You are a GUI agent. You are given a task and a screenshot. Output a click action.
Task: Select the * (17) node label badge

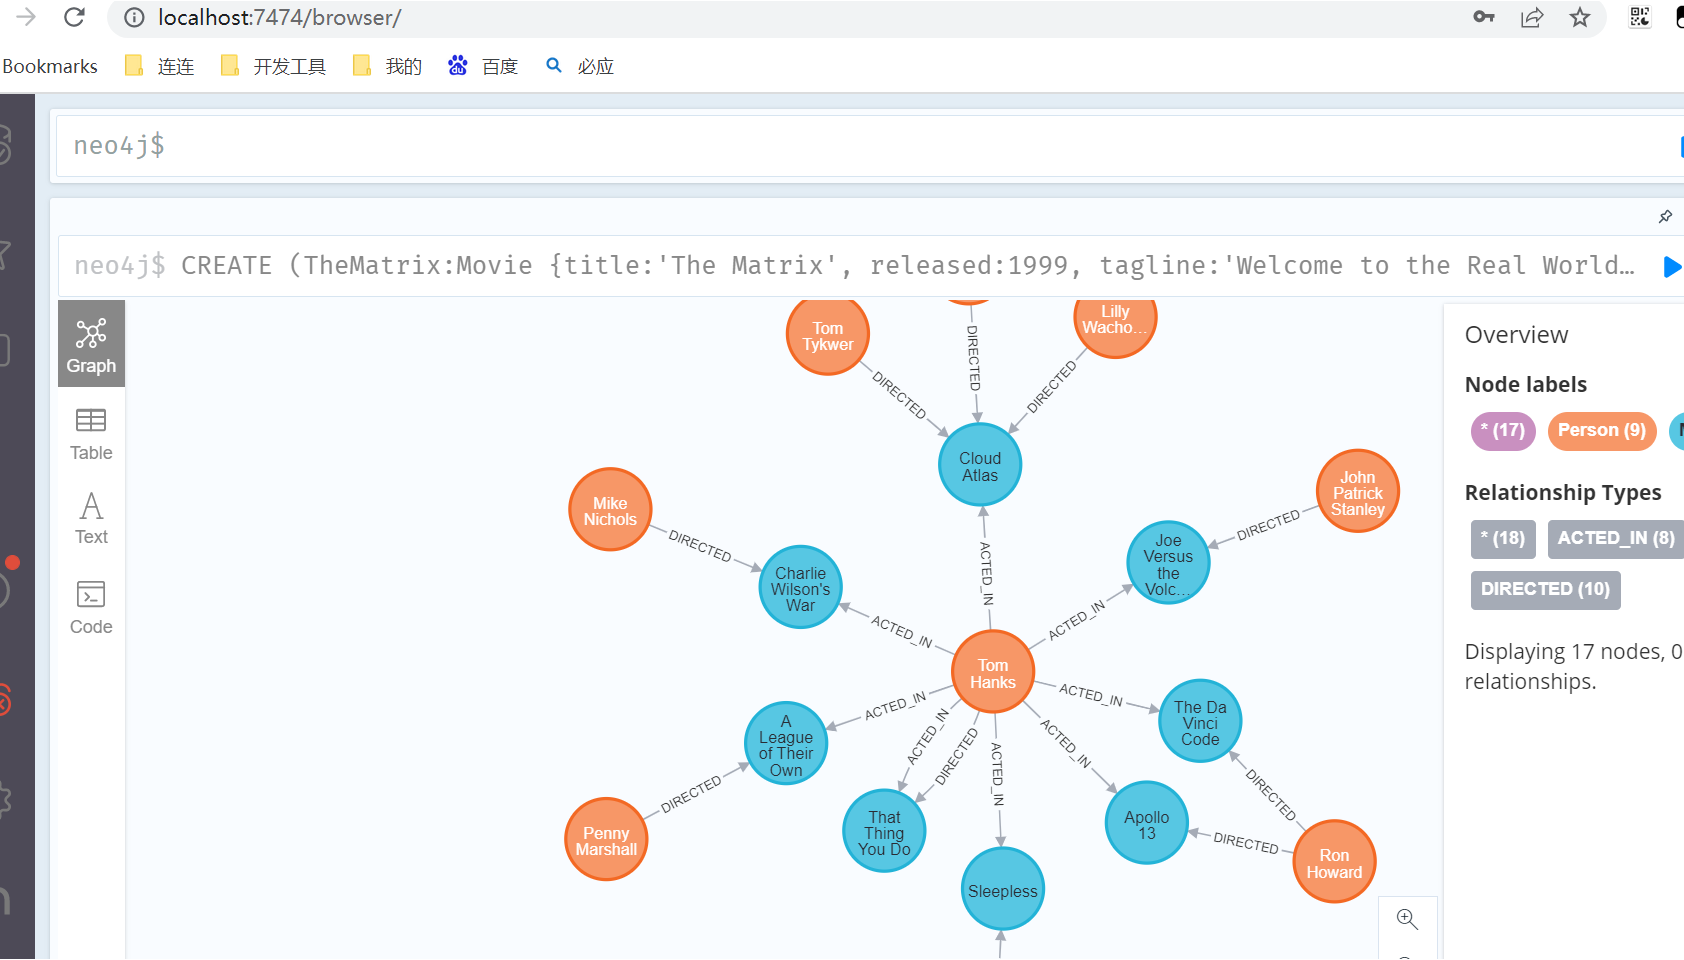1503,431
